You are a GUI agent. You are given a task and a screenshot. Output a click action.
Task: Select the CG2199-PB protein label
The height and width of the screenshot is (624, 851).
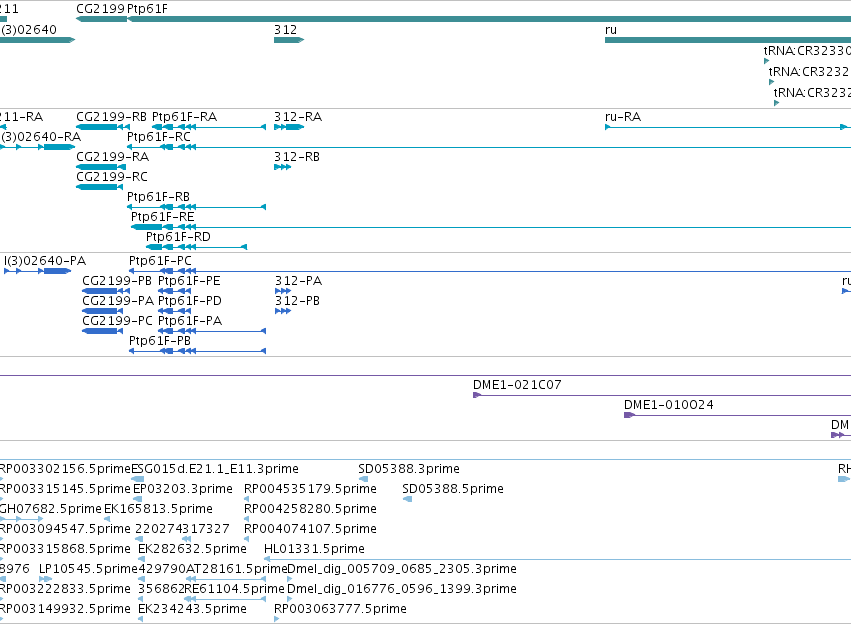(117, 281)
